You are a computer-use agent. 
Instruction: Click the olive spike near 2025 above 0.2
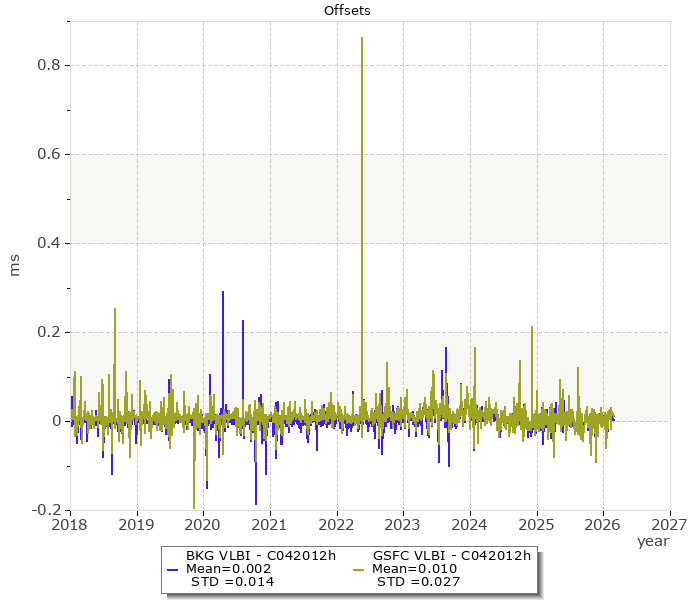click(x=532, y=328)
